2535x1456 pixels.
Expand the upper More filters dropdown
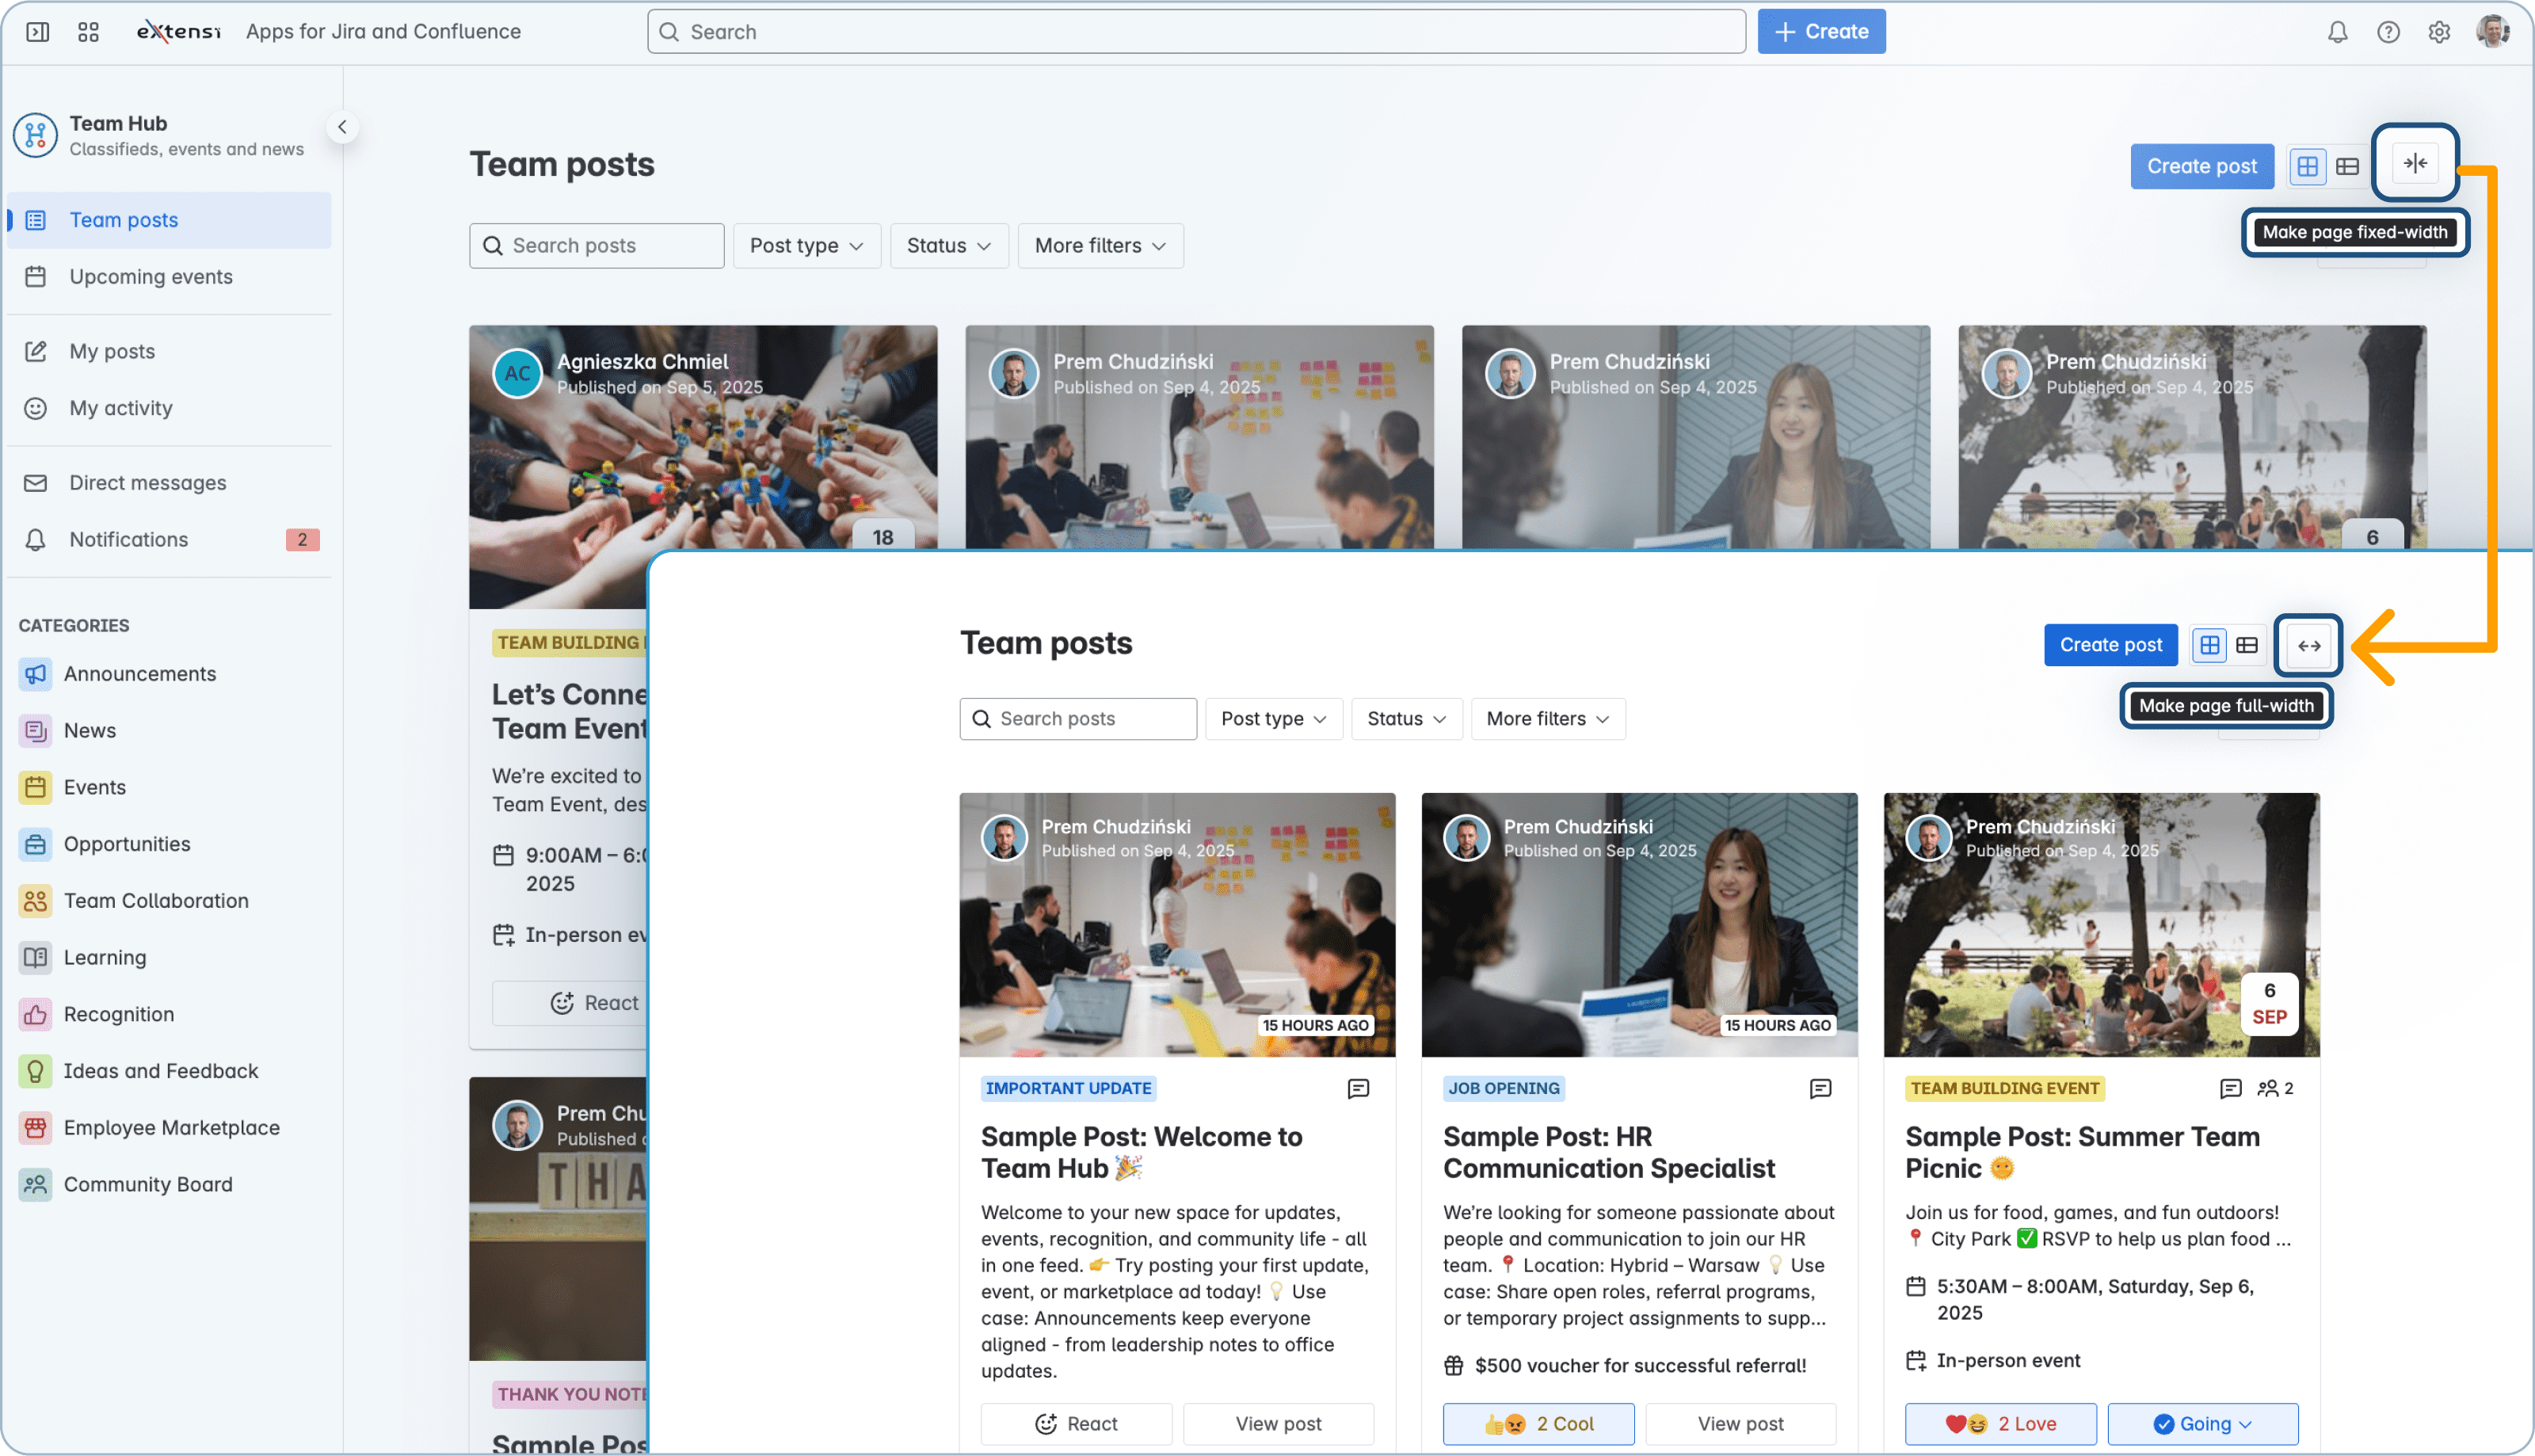(1100, 246)
